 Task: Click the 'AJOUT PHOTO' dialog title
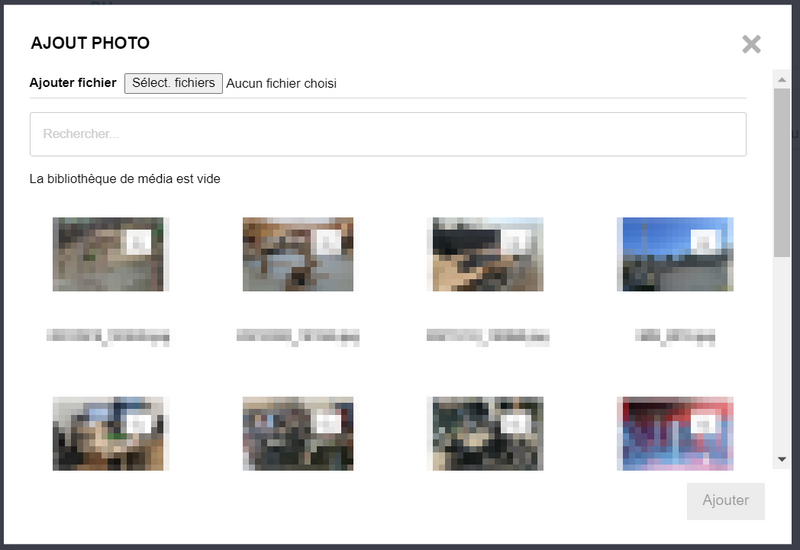pyautogui.click(x=90, y=43)
